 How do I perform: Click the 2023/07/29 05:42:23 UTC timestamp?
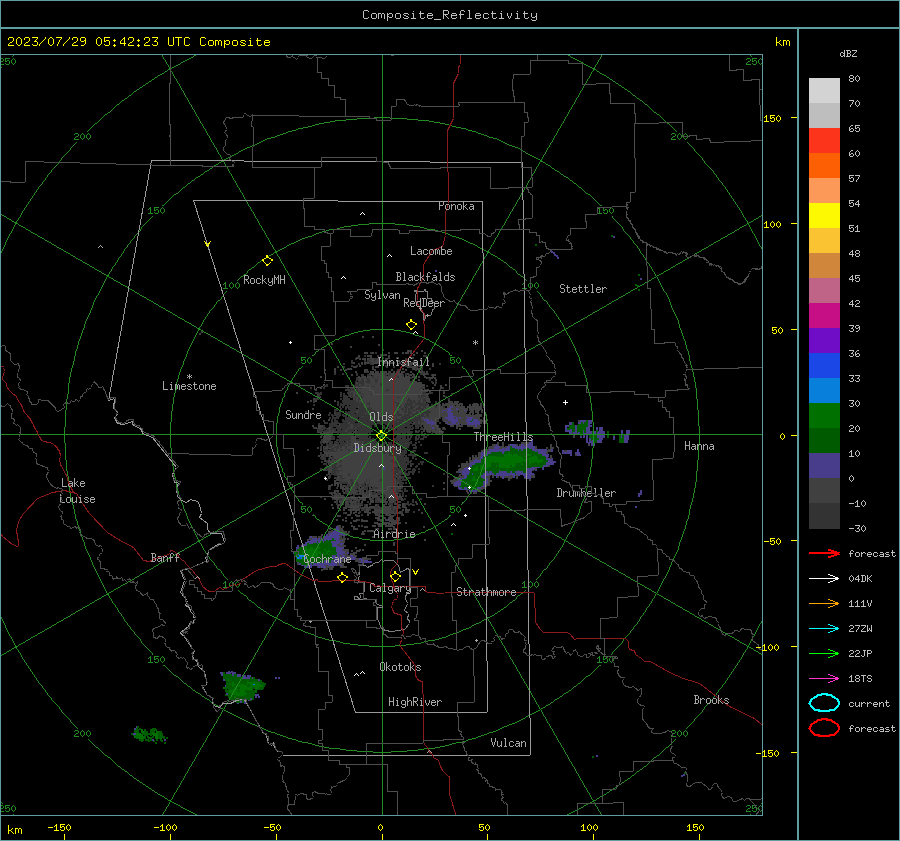(138, 42)
